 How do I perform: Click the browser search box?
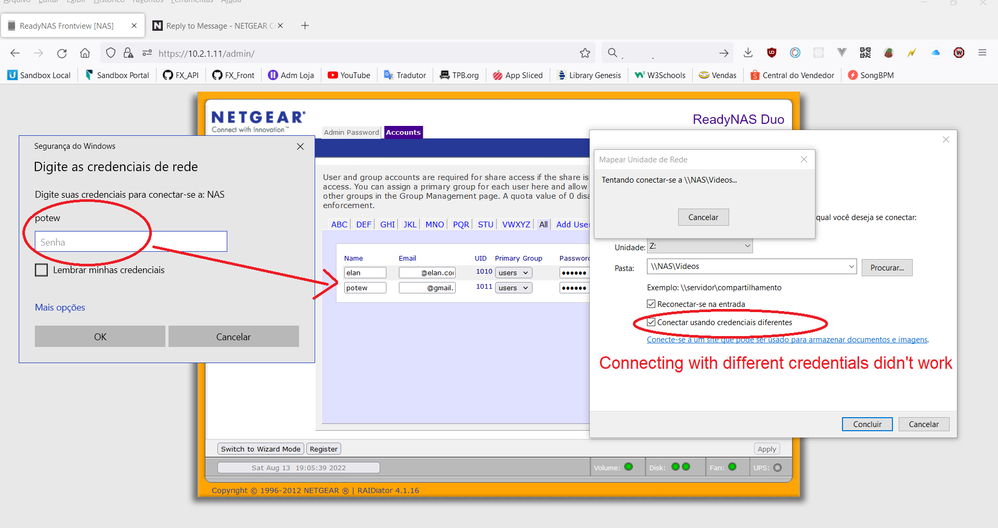click(668, 53)
